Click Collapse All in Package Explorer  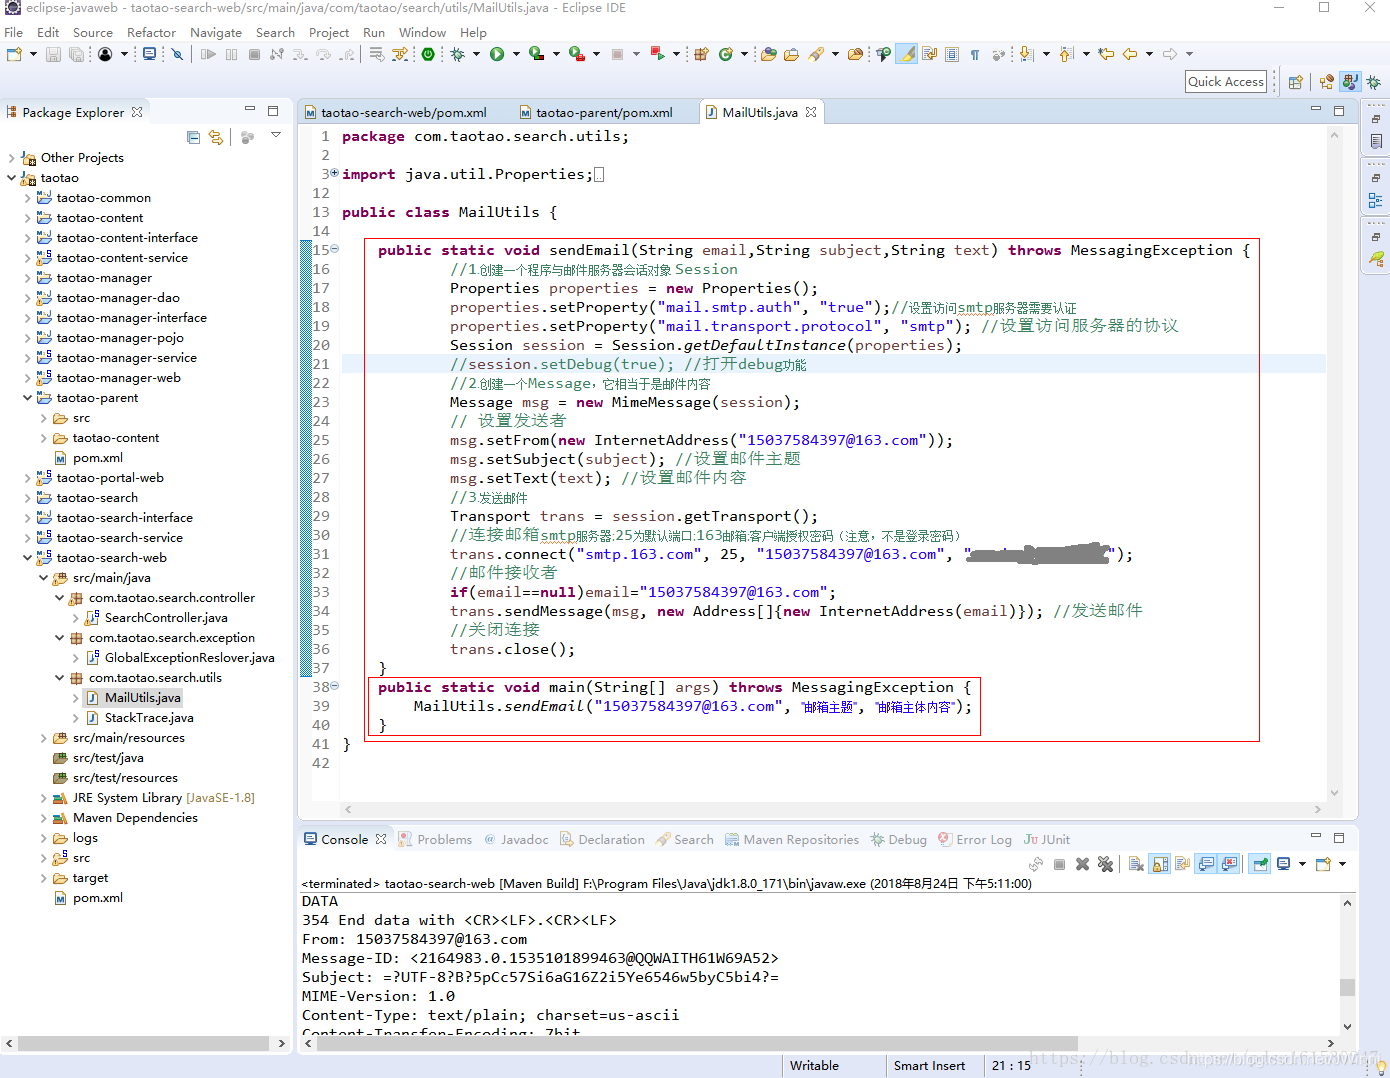coord(193,137)
